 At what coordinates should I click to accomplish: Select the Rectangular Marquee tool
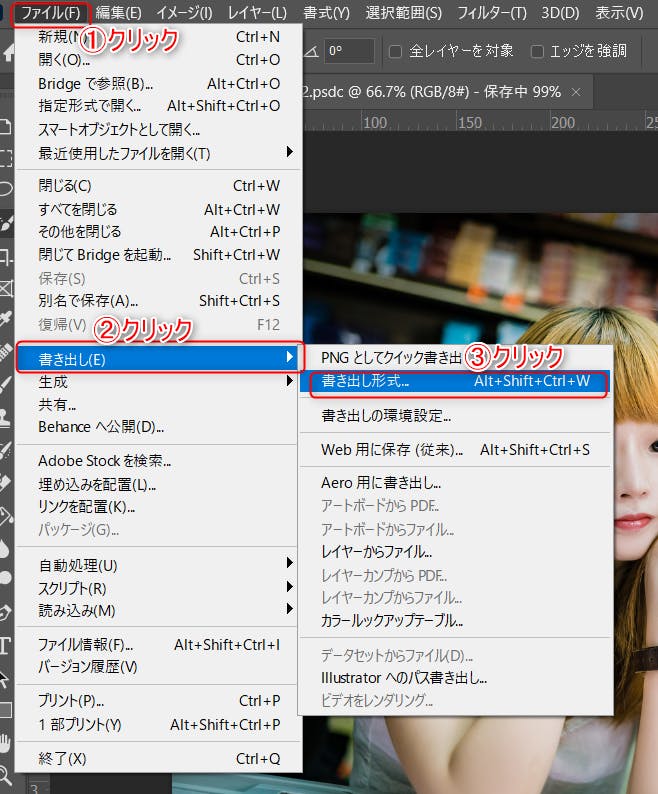[x=5, y=158]
